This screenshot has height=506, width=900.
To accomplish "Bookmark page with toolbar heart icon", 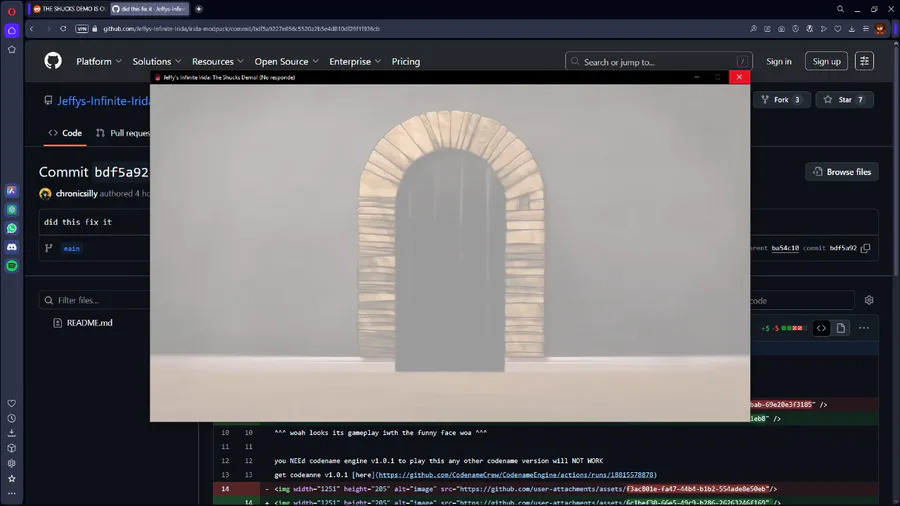I will [837, 29].
